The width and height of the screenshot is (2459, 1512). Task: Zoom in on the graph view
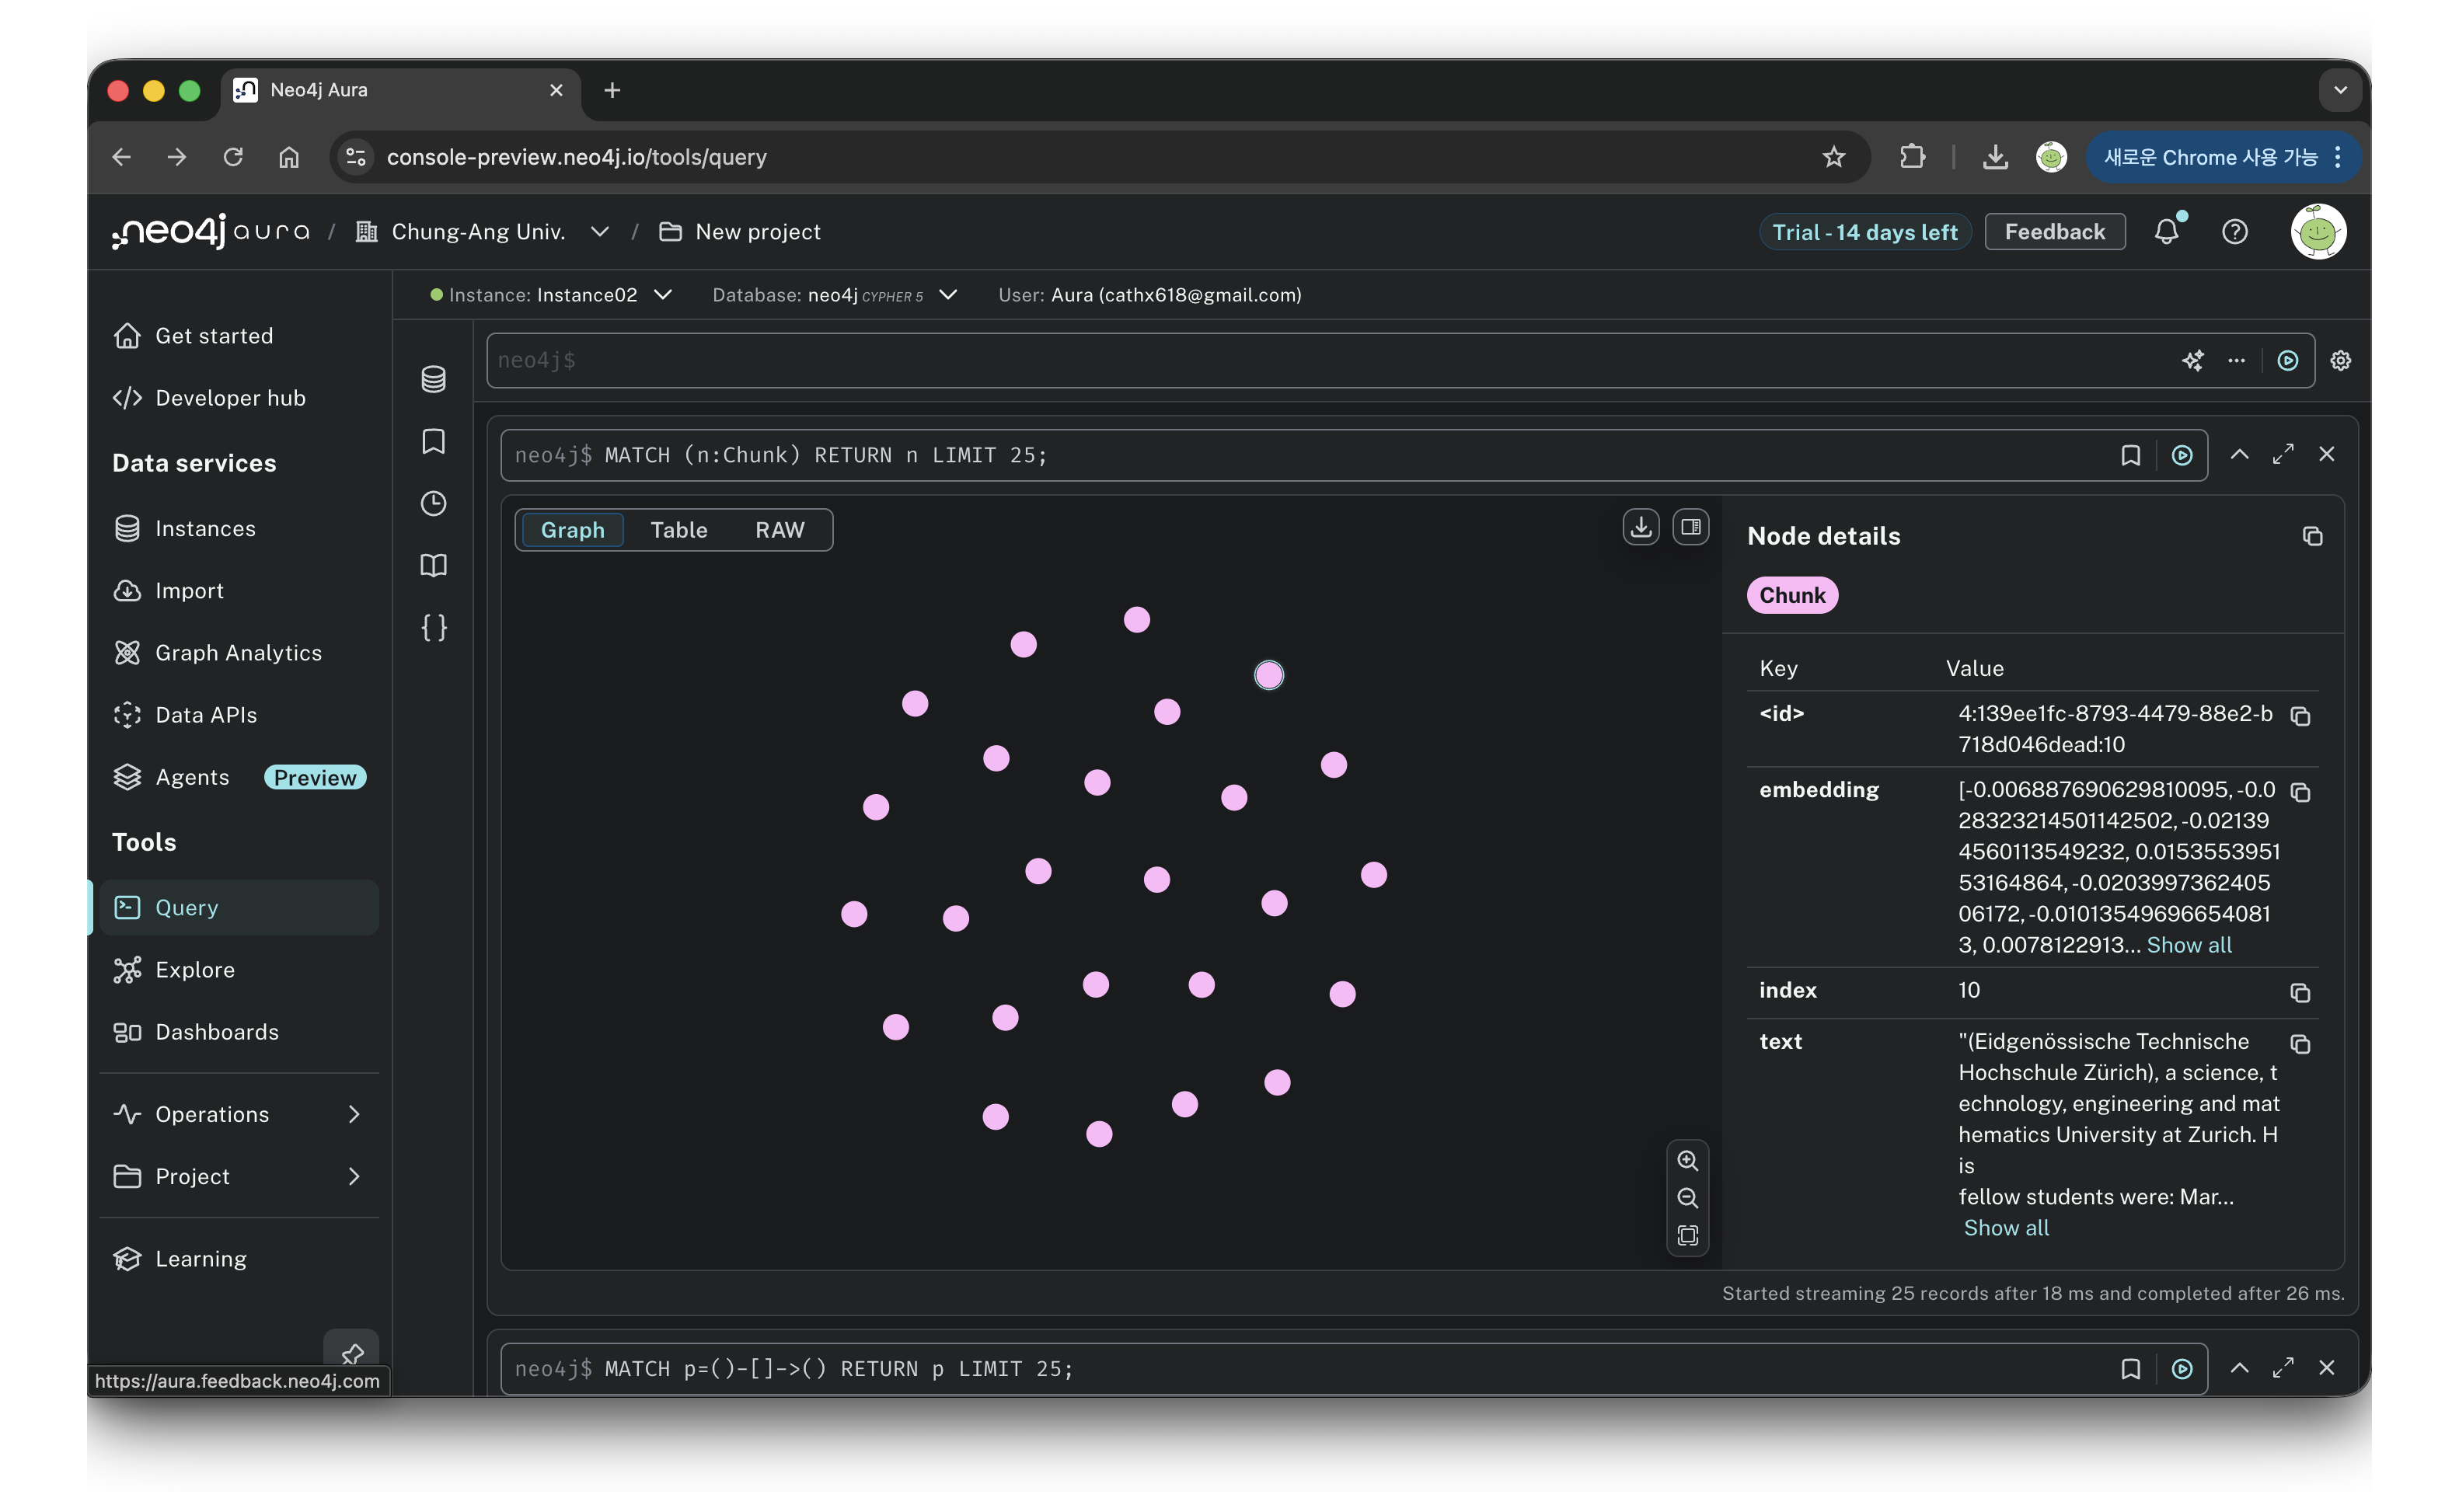pos(1687,1160)
